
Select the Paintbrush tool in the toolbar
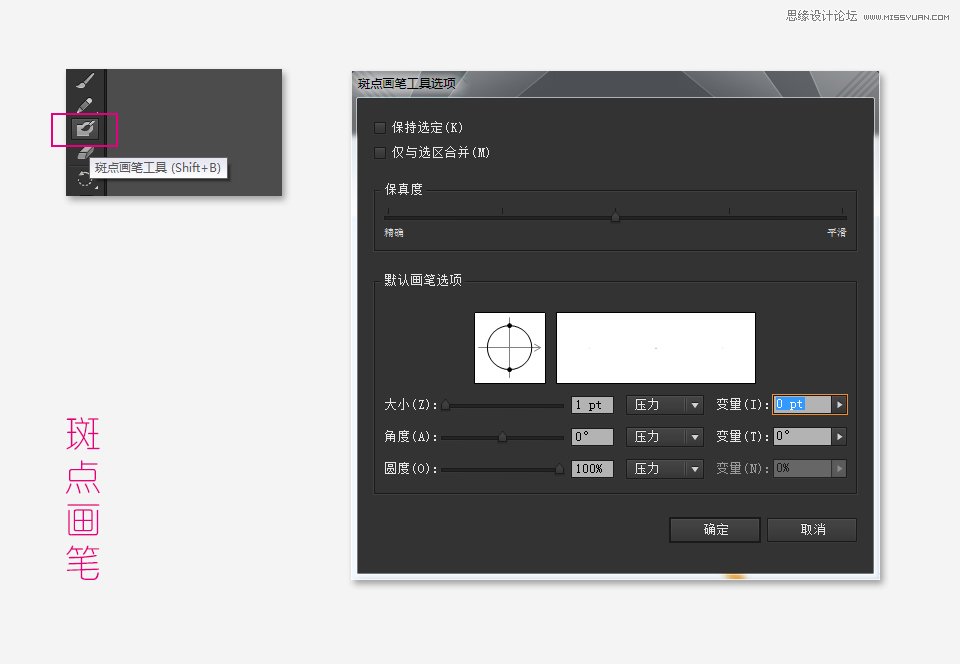84,82
